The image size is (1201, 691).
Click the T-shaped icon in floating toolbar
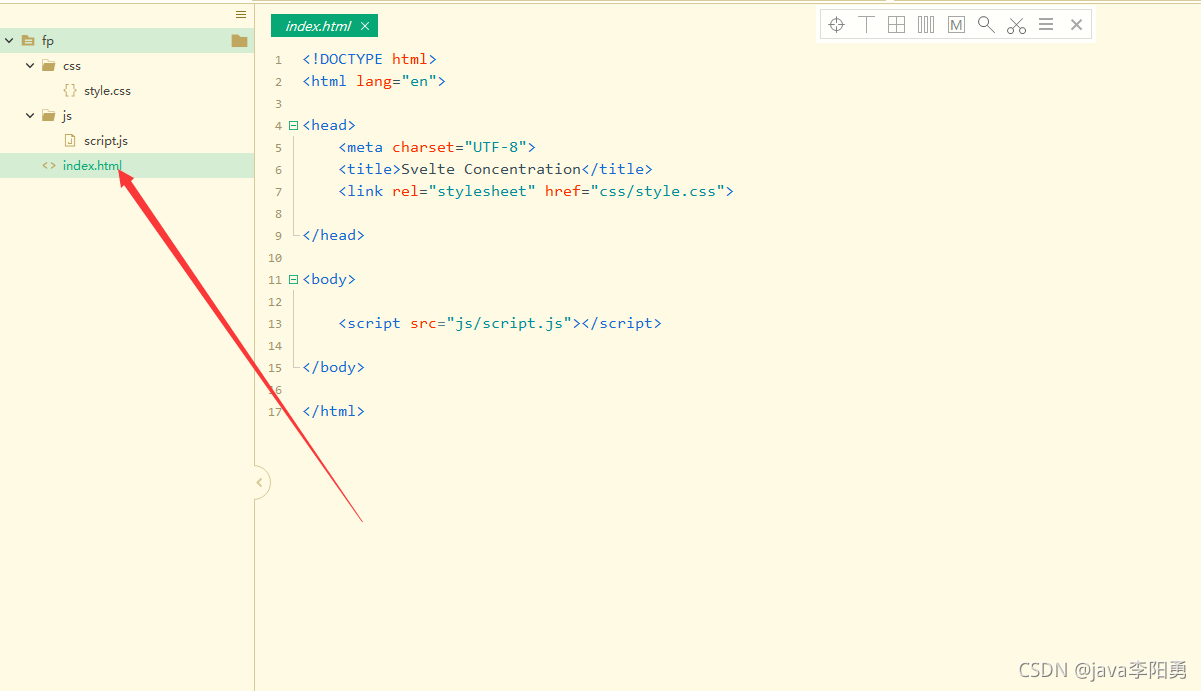tap(867, 25)
